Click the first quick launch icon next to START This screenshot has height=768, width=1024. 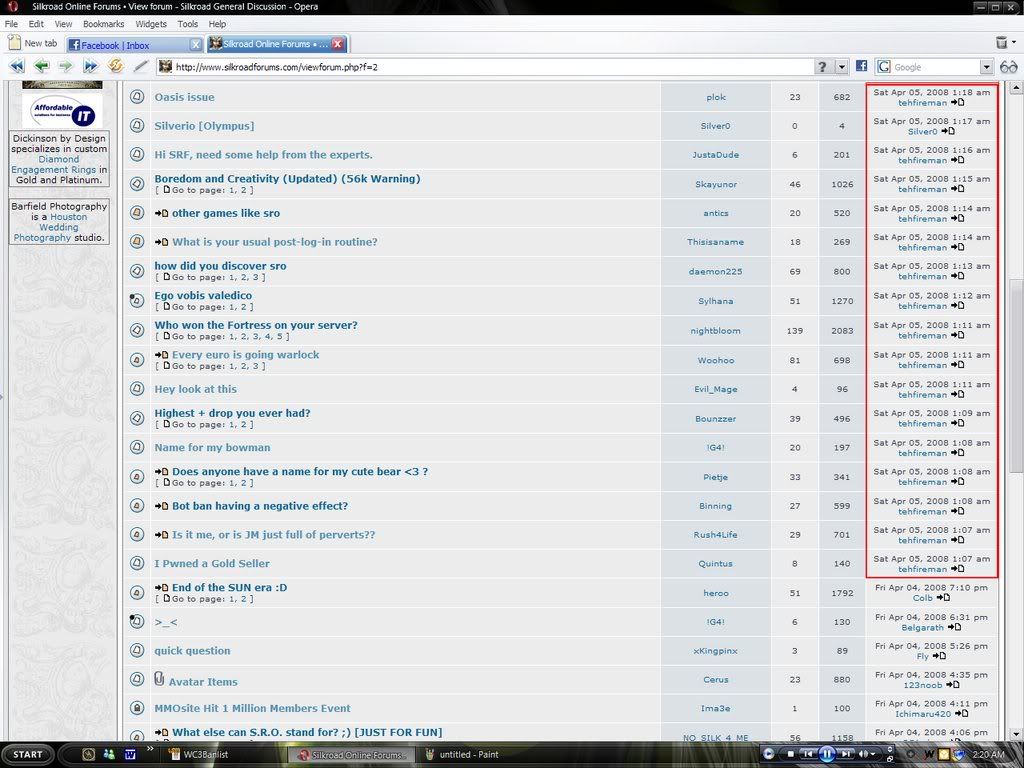point(88,754)
